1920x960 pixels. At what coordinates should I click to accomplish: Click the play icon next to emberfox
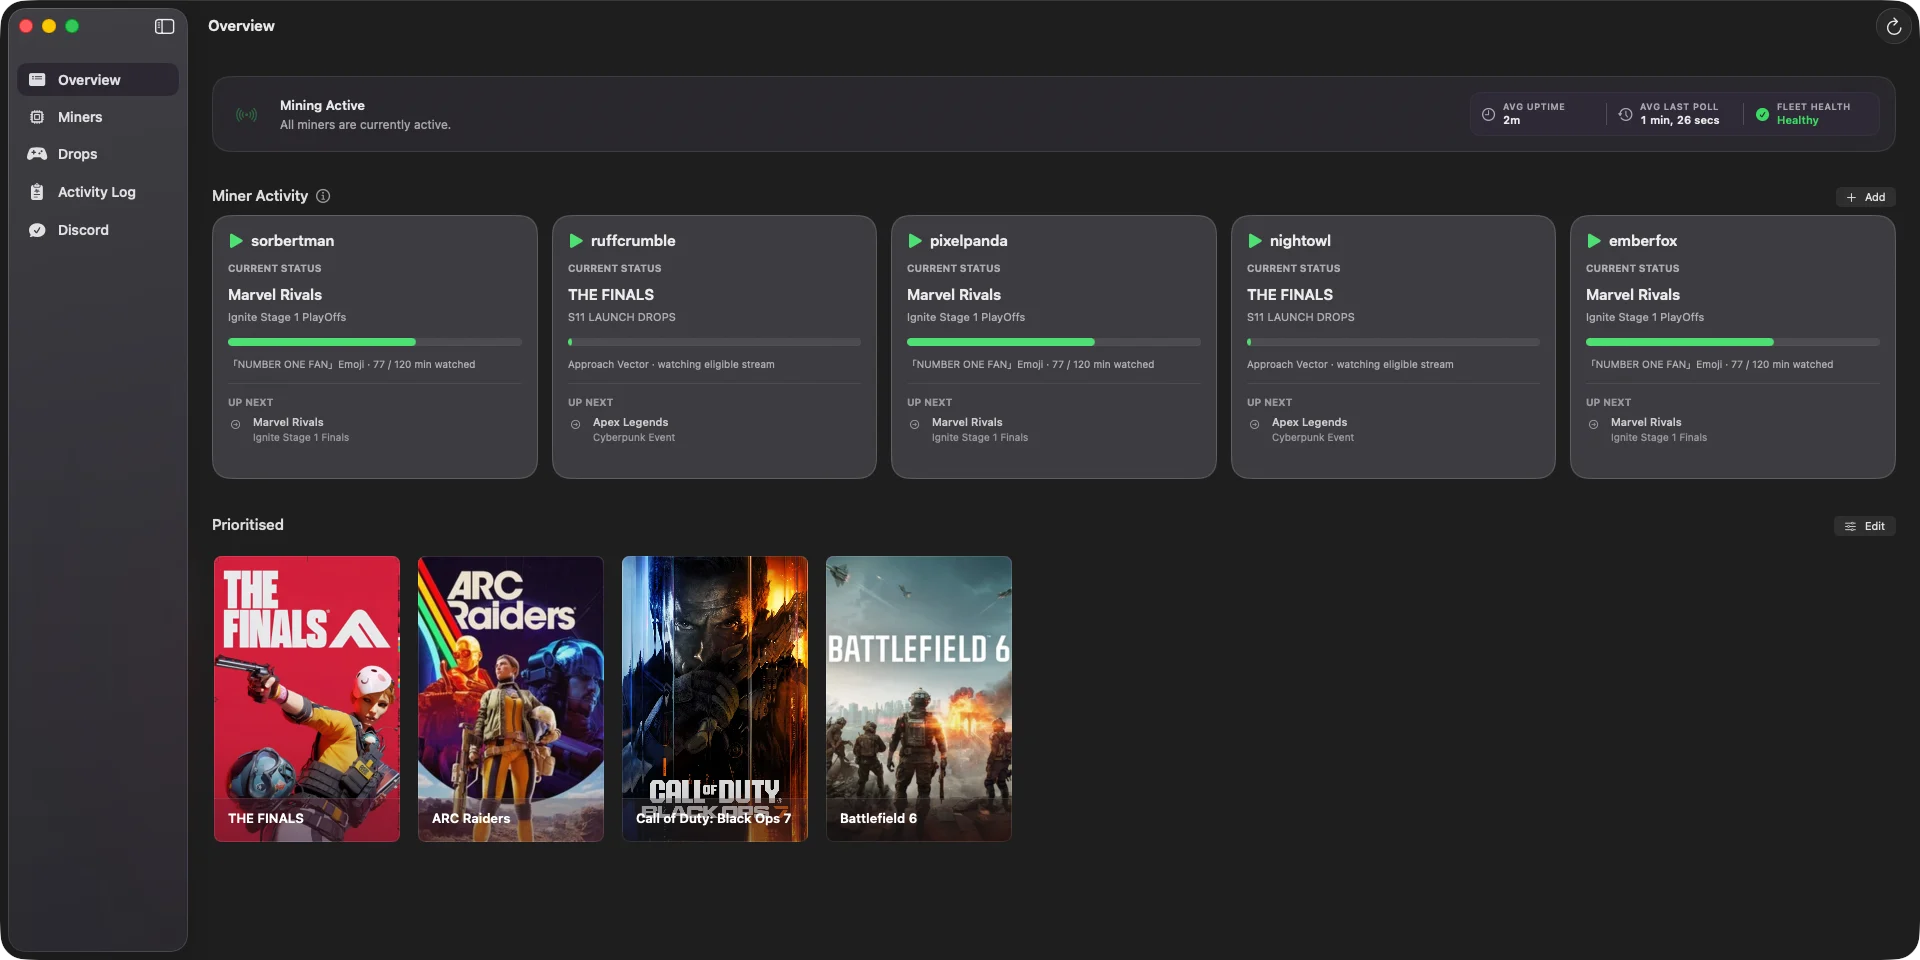1594,241
